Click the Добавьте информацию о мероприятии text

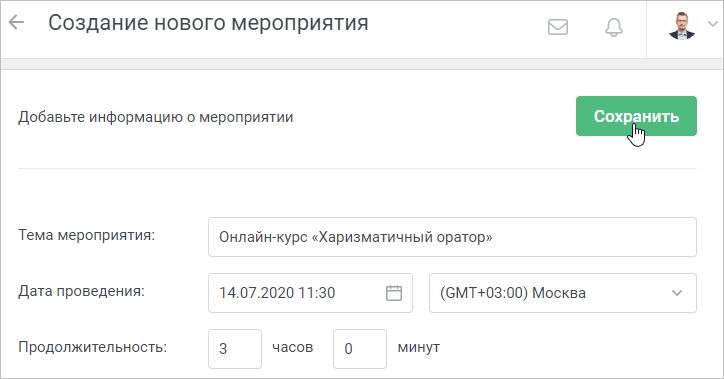pyautogui.click(x=156, y=117)
